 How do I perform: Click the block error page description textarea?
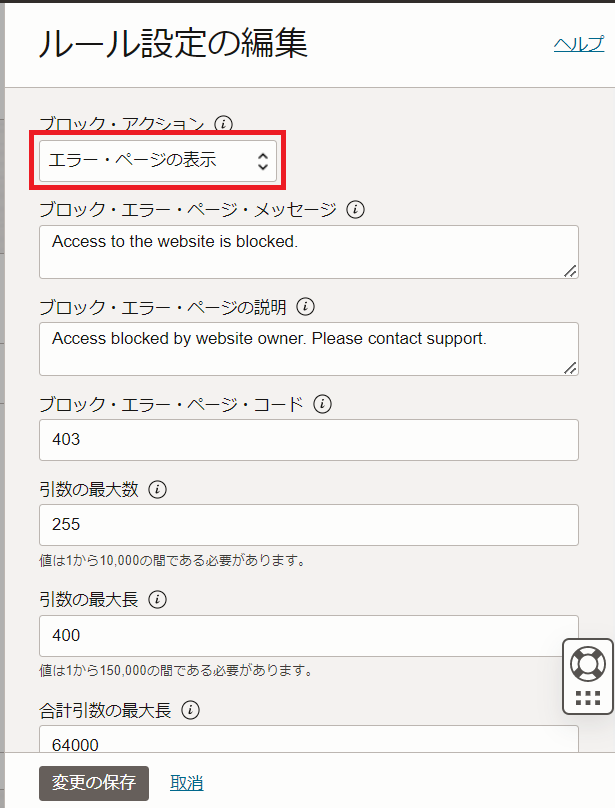[308, 348]
